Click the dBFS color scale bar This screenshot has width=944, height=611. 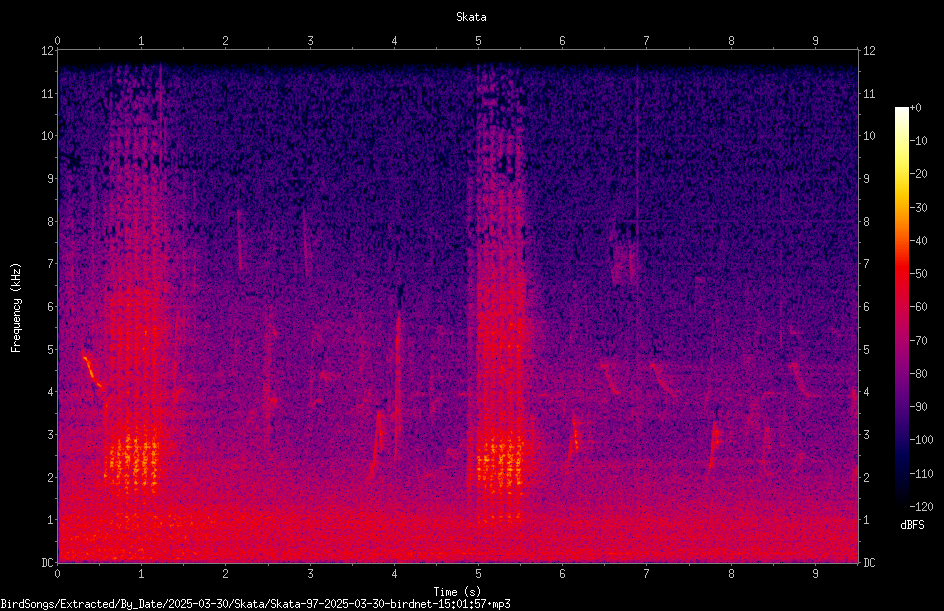pos(902,306)
